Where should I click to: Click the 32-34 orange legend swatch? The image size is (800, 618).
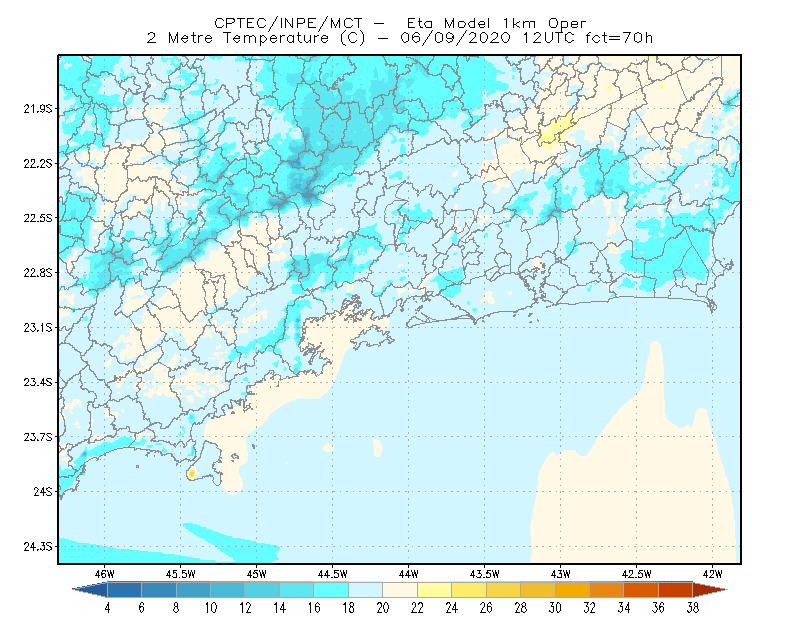[x=607, y=590]
